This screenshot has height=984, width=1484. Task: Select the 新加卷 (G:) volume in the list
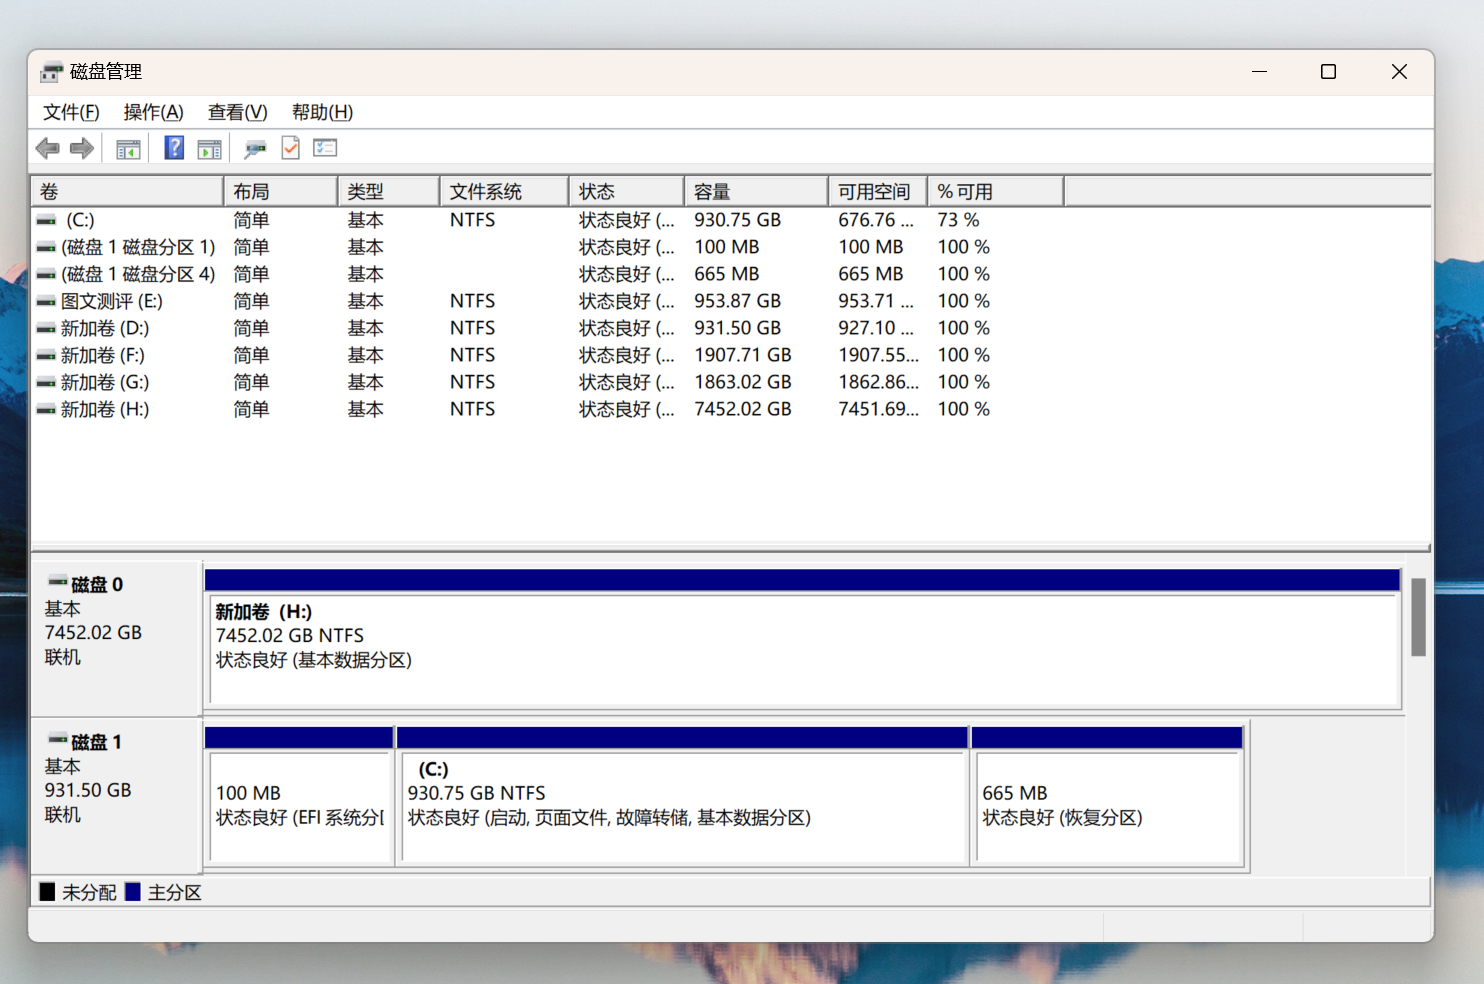point(104,382)
